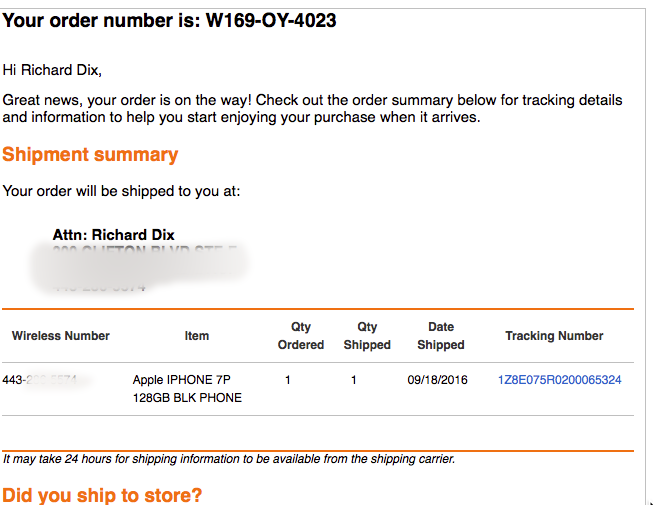Select the Qty Ordered column header
Screen dimensions: 653x505
[301, 336]
